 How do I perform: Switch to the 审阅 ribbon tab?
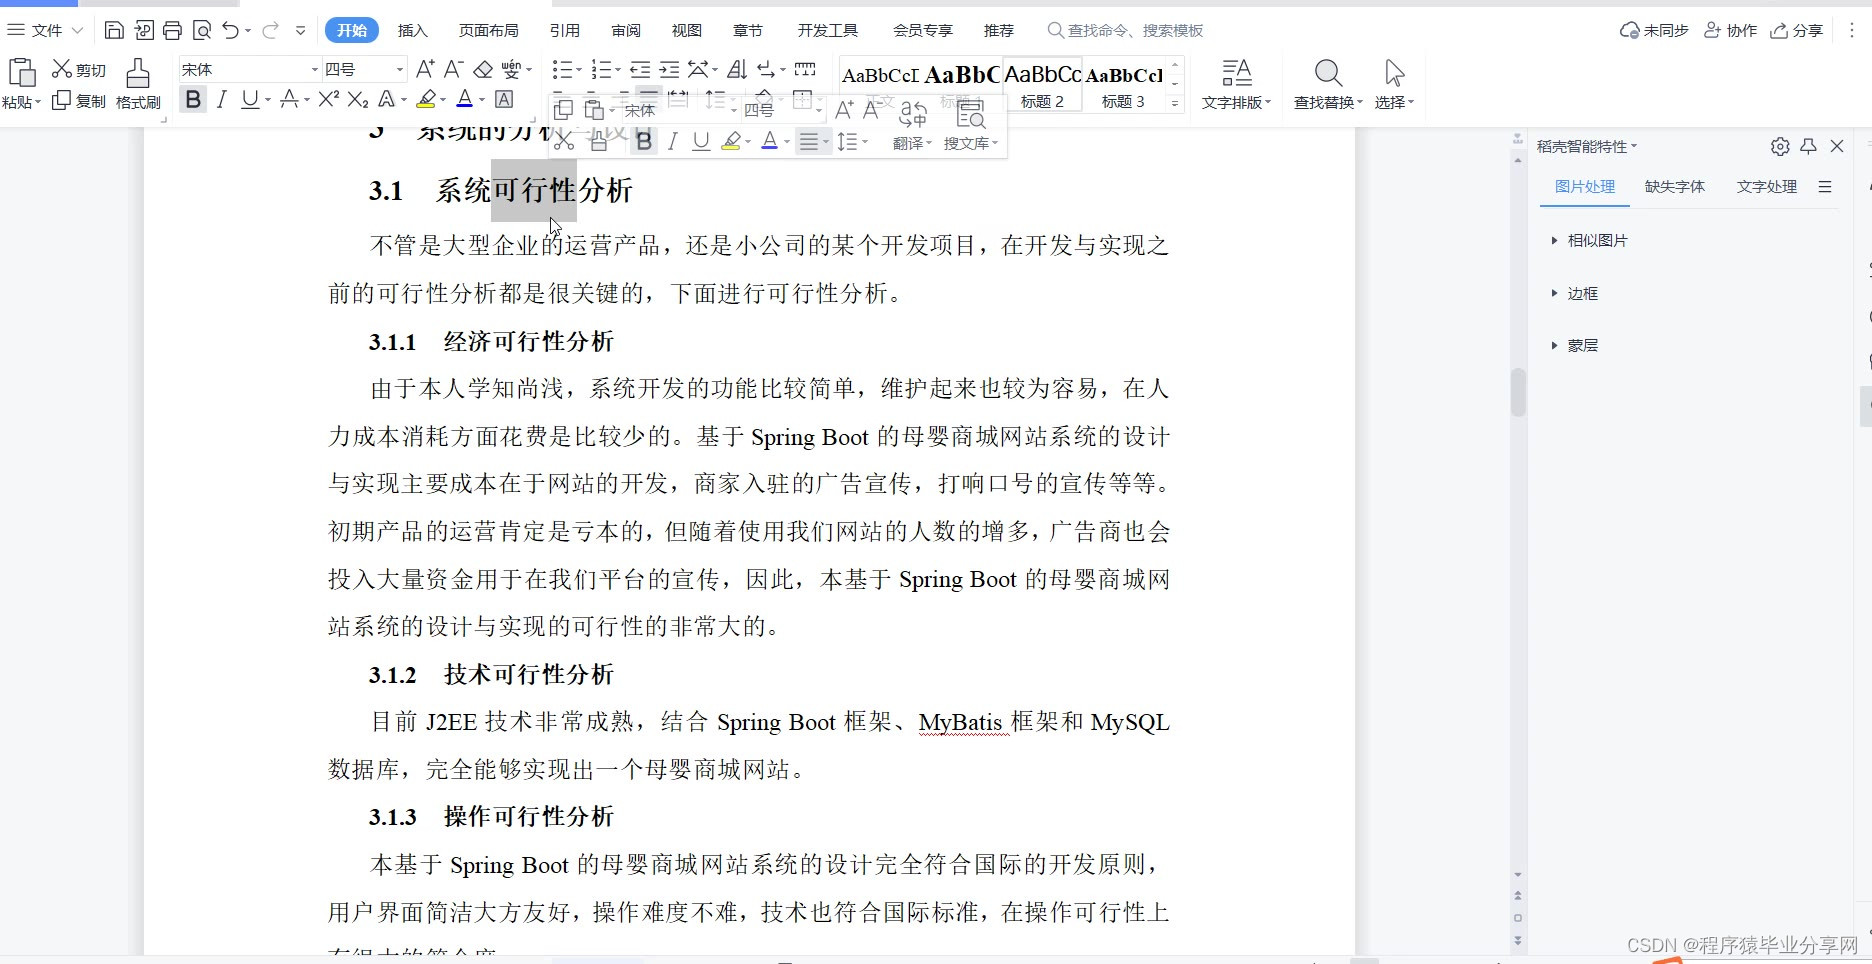pyautogui.click(x=626, y=30)
